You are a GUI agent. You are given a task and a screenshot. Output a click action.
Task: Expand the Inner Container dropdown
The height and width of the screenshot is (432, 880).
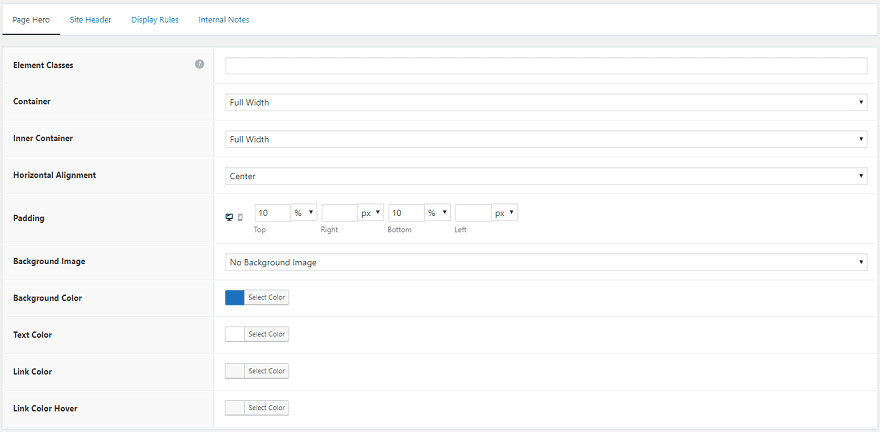point(546,139)
